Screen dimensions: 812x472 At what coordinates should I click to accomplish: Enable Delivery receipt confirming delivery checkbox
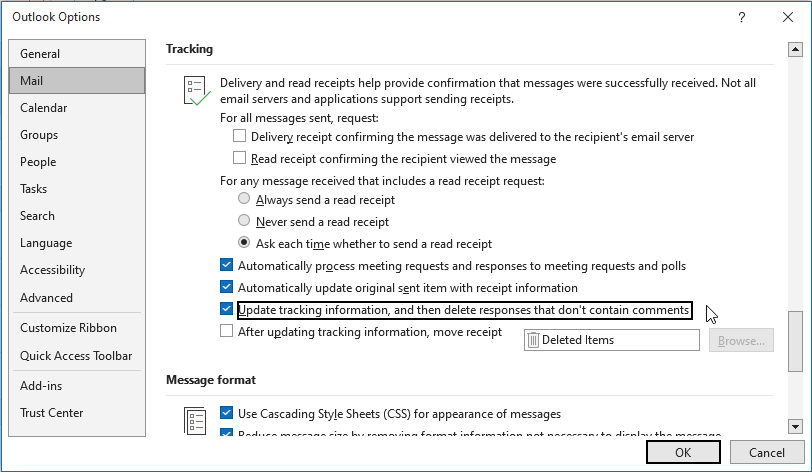tap(239, 136)
